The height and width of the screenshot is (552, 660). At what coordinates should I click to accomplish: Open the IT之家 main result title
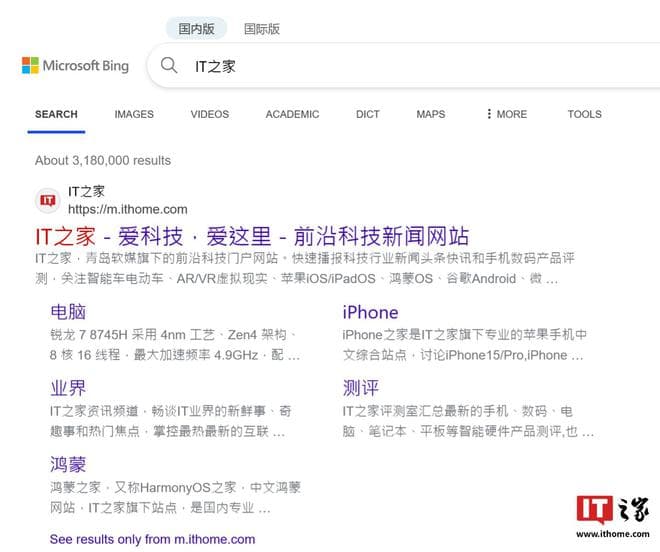[252, 236]
